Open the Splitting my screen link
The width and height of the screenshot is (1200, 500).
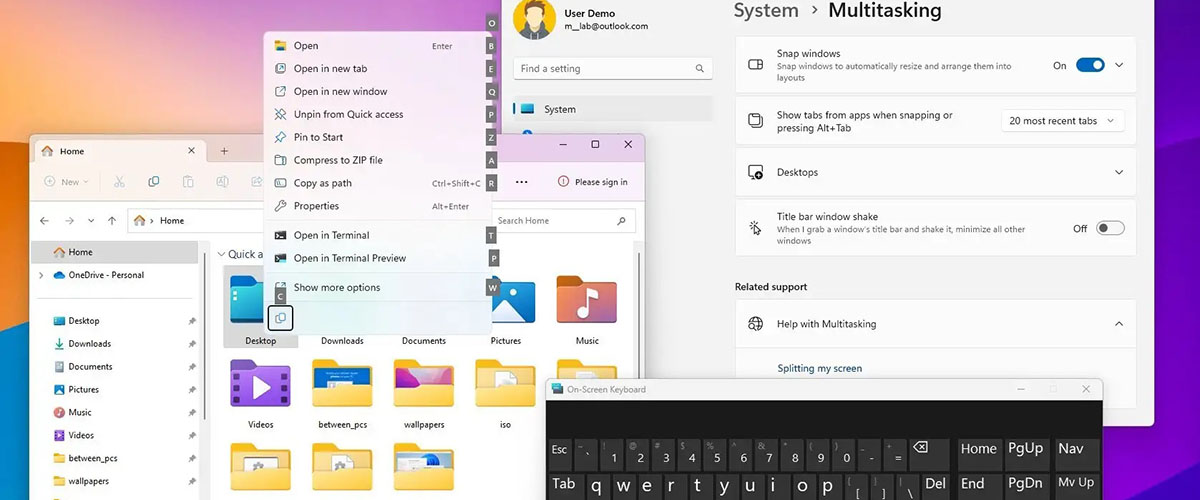(819, 368)
